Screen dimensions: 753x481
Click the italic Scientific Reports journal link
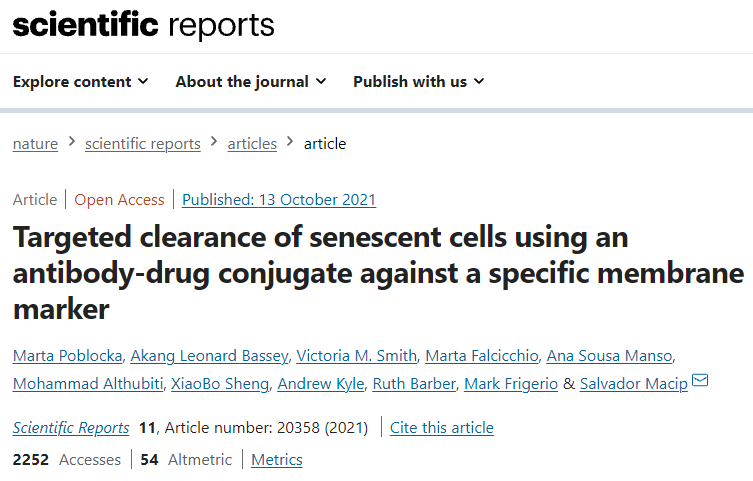click(x=71, y=428)
